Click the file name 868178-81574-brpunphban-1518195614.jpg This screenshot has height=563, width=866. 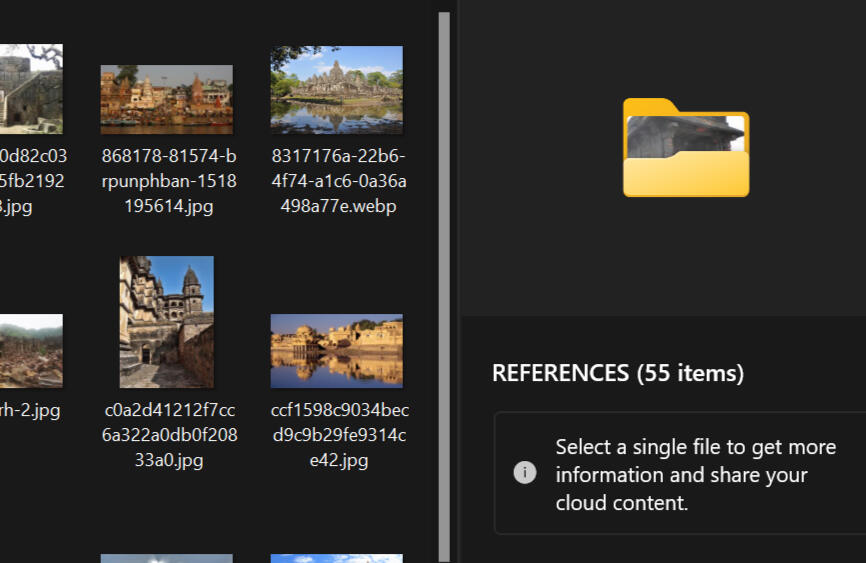pyautogui.click(x=169, y=182)
